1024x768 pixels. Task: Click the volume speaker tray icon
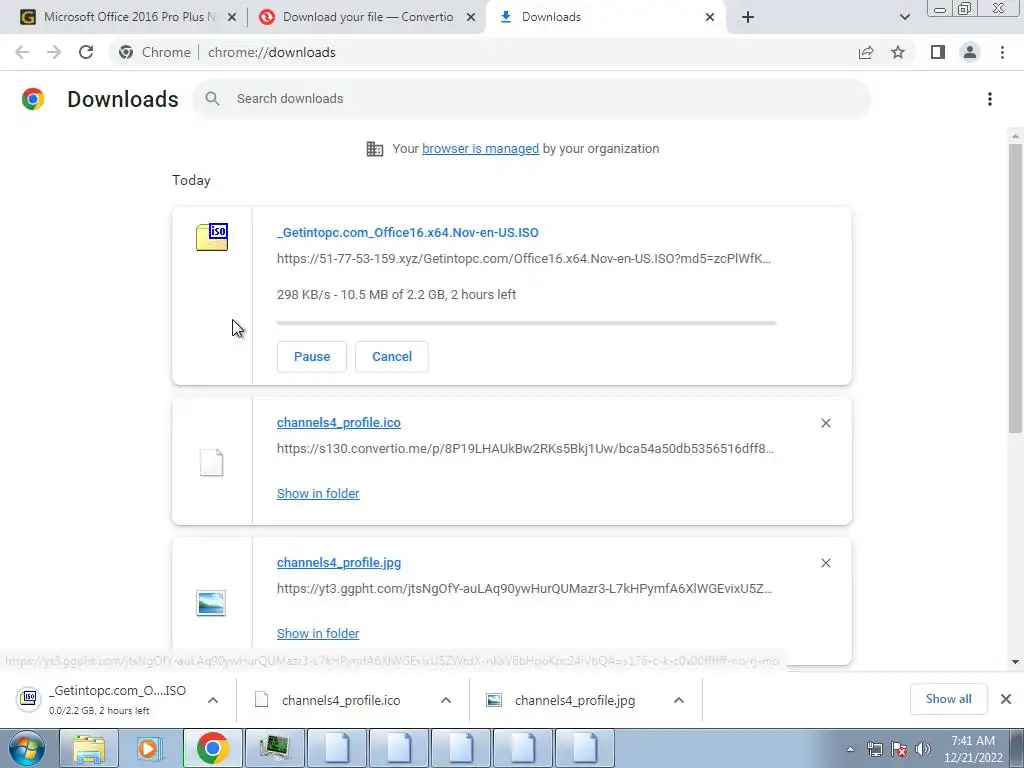923,749
